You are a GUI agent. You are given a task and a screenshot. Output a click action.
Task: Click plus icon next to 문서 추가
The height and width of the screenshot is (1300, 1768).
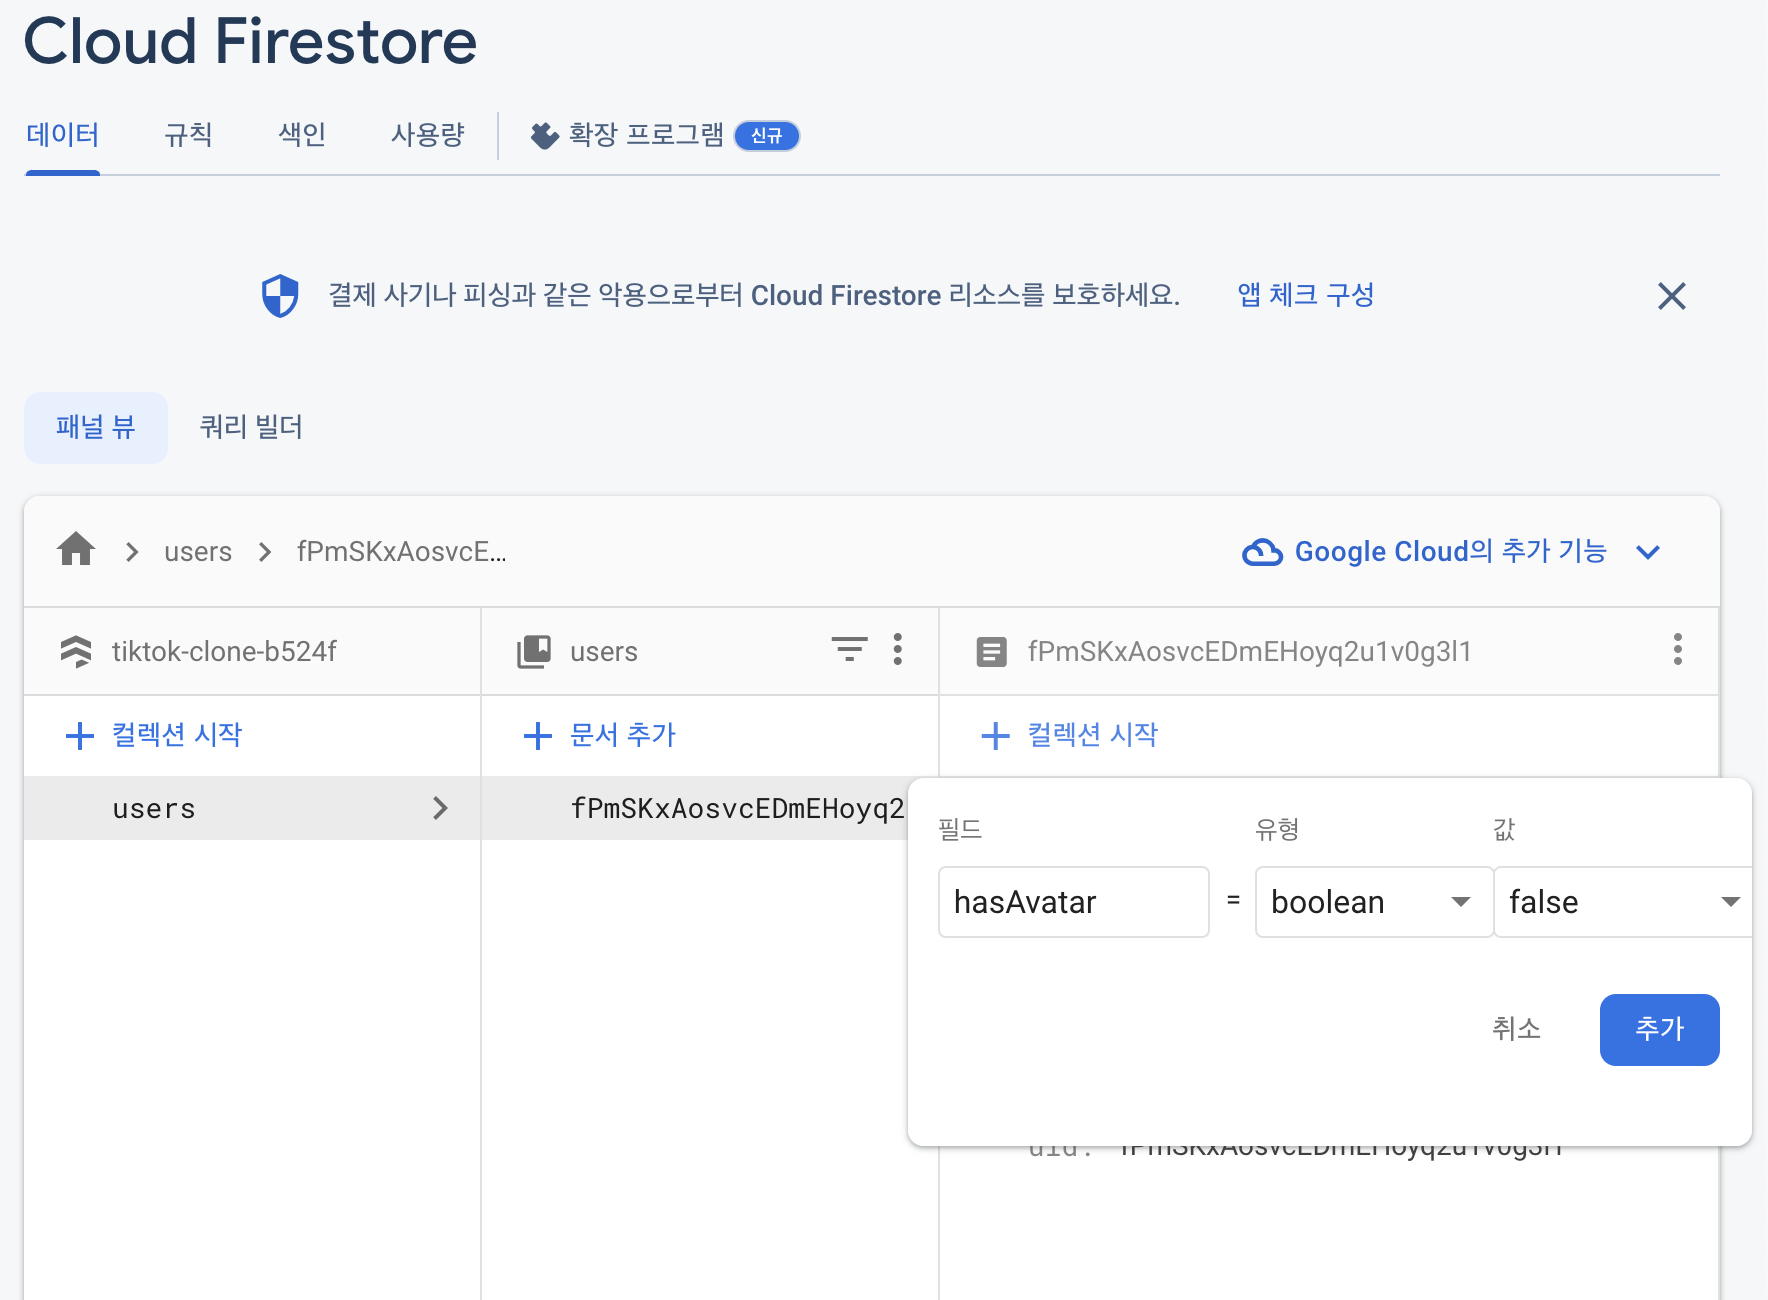click(538, 736)
